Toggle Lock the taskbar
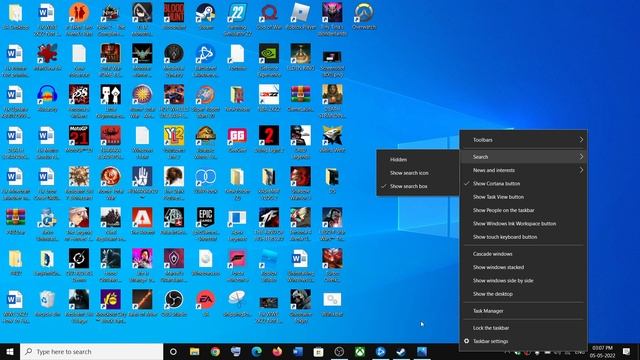640x360 pixels. point(524,328)
